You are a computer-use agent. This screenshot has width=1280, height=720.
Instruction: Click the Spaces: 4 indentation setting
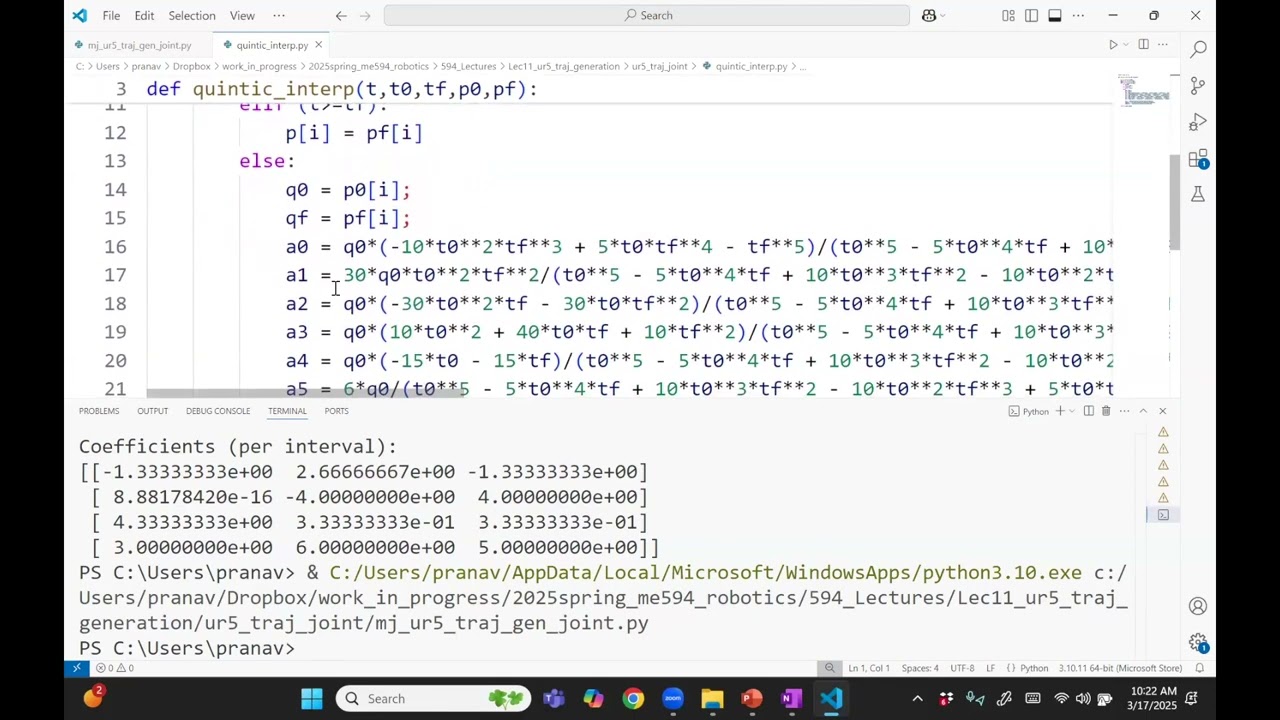[920, 668]
